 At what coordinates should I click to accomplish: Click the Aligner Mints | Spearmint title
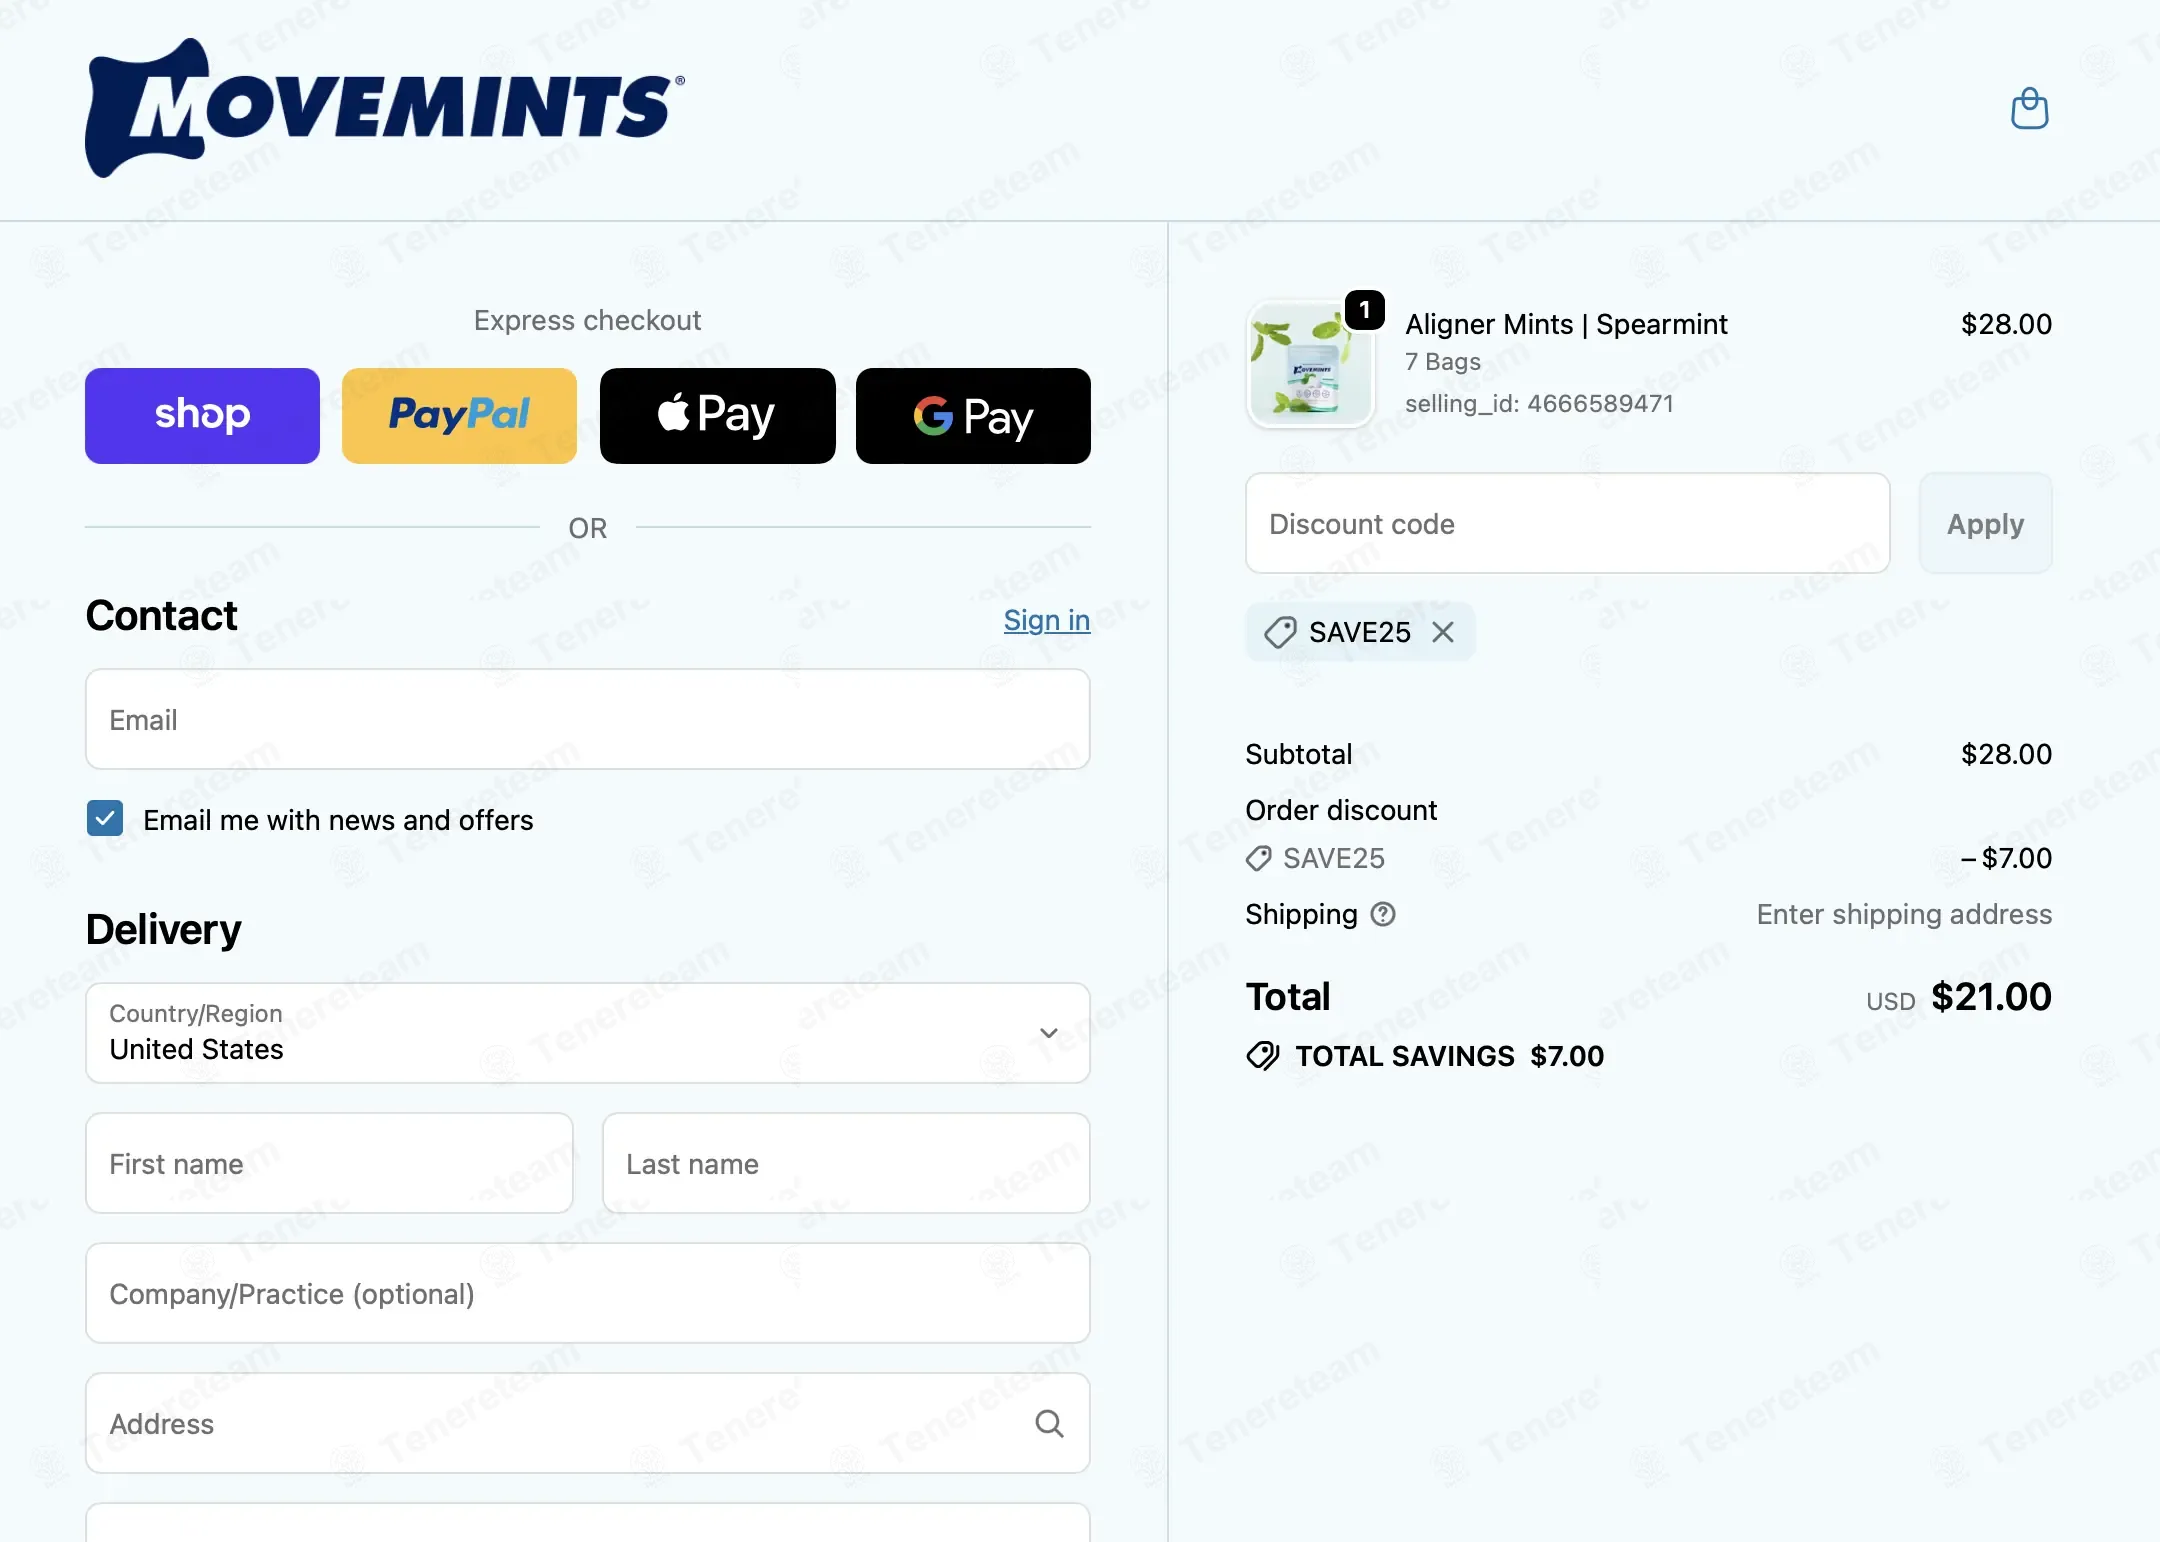point(1566,324)
